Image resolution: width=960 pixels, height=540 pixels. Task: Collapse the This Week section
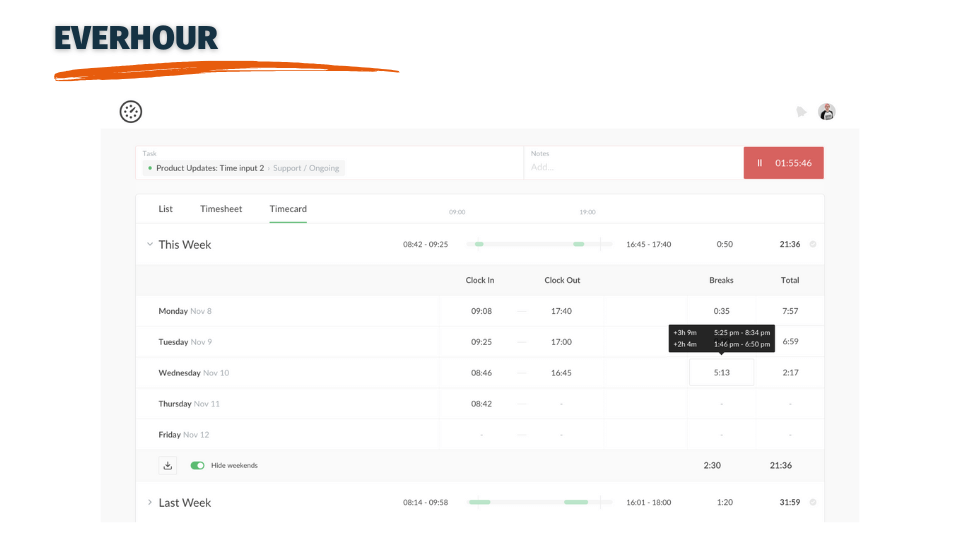point(149,244)
